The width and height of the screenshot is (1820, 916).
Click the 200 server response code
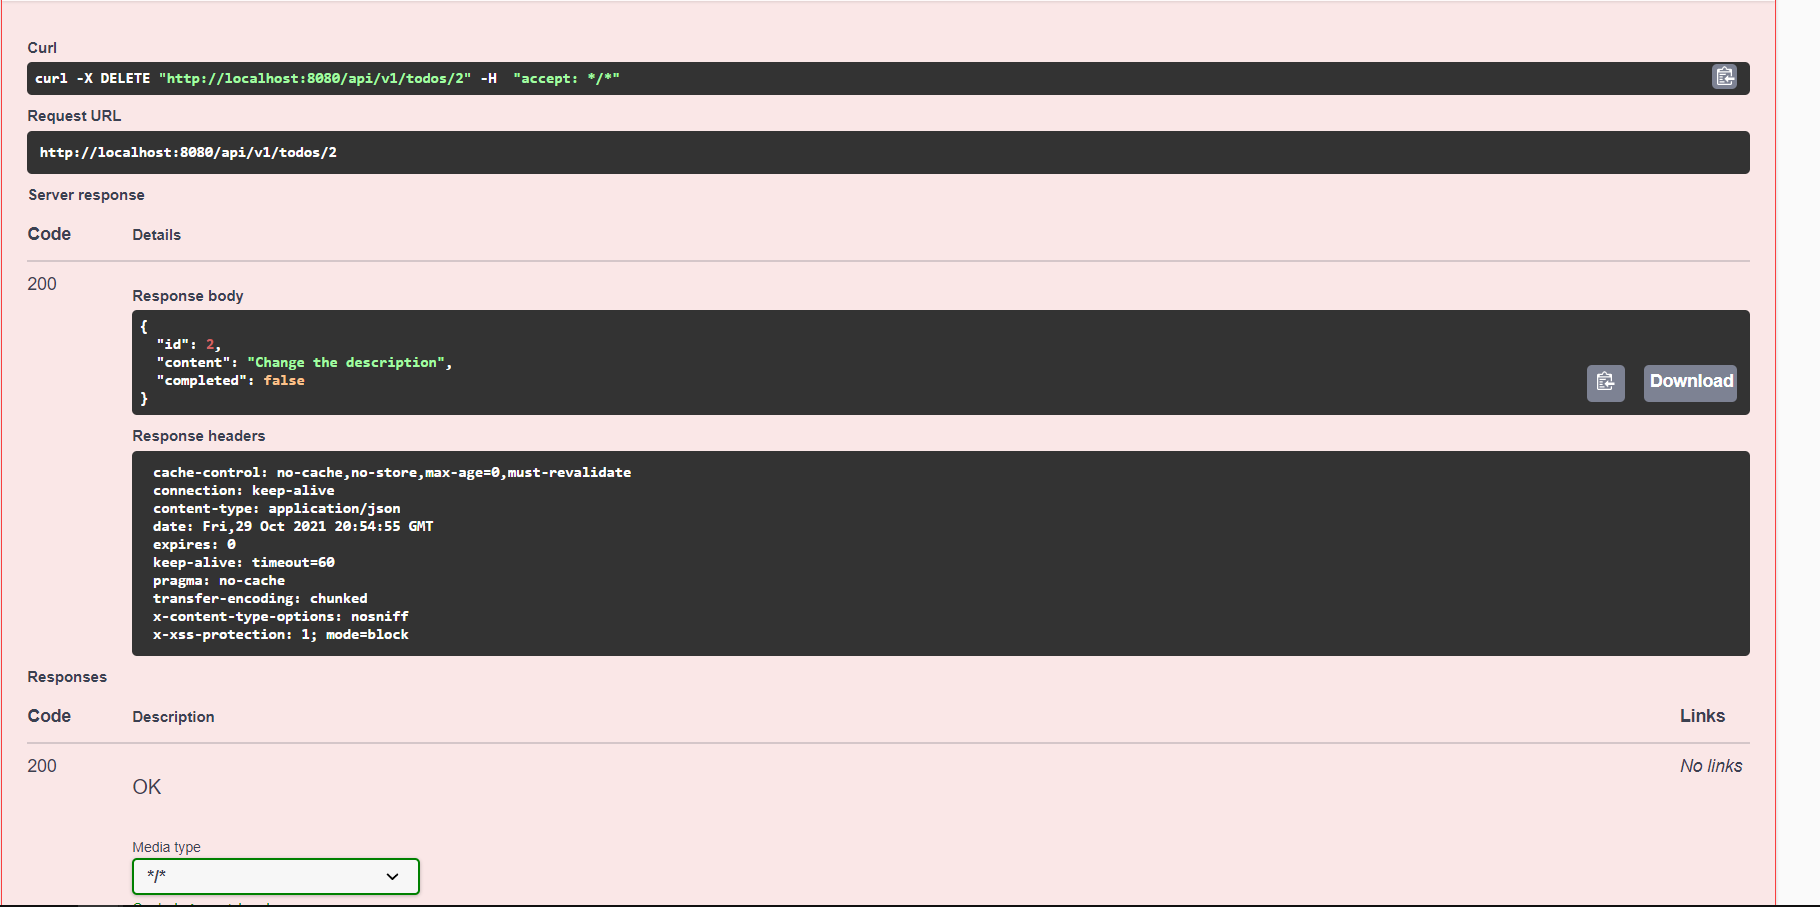point(41,284)
